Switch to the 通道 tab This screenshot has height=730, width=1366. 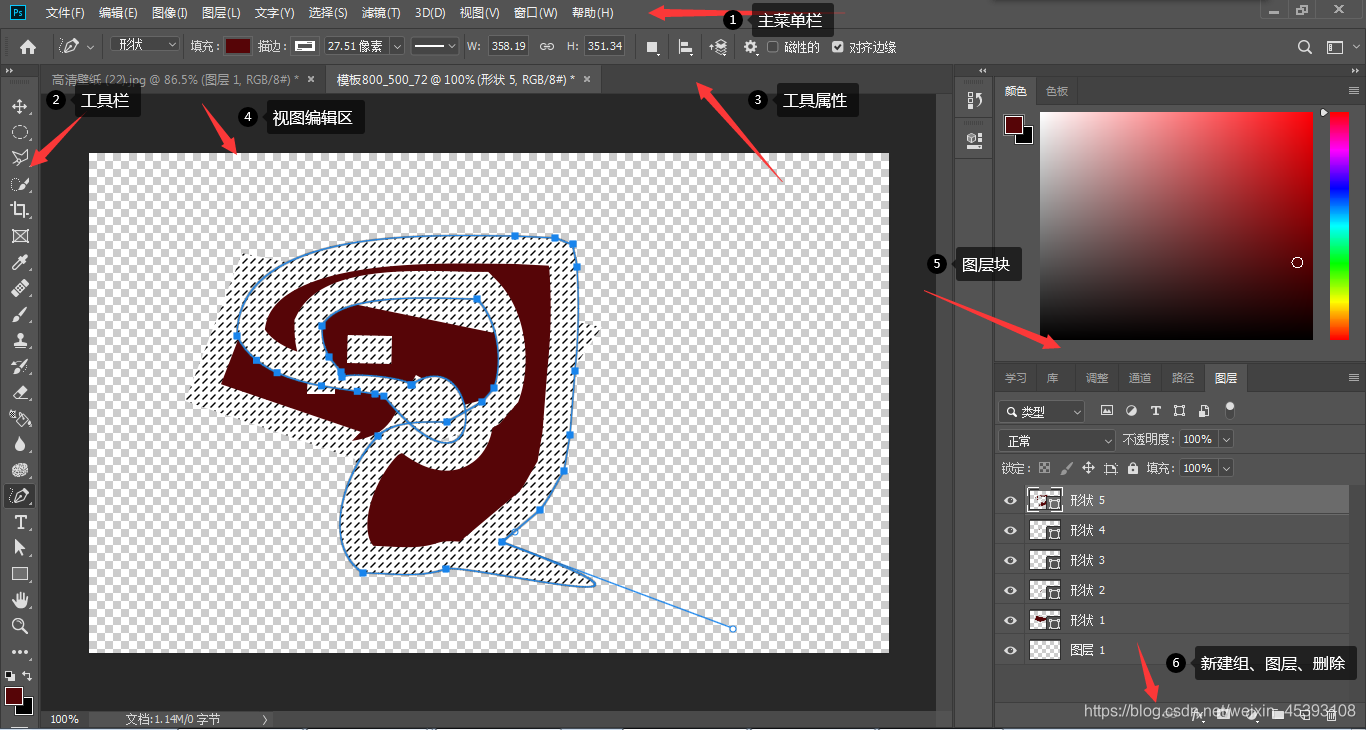point(1140,378)
